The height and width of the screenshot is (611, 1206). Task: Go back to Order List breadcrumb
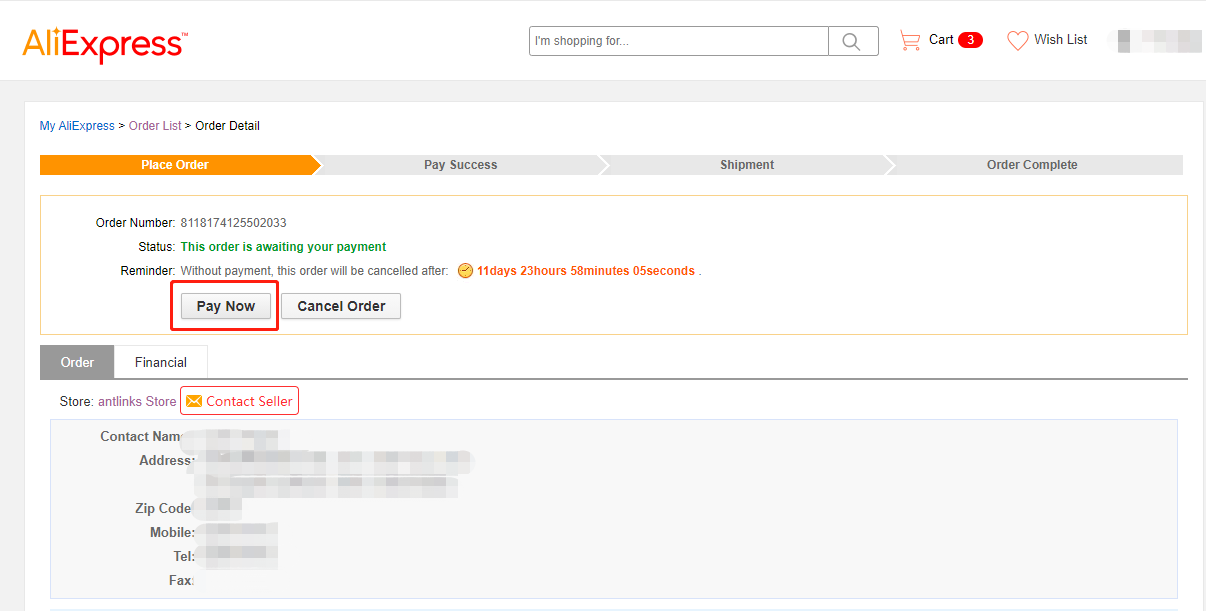(155, 126)
